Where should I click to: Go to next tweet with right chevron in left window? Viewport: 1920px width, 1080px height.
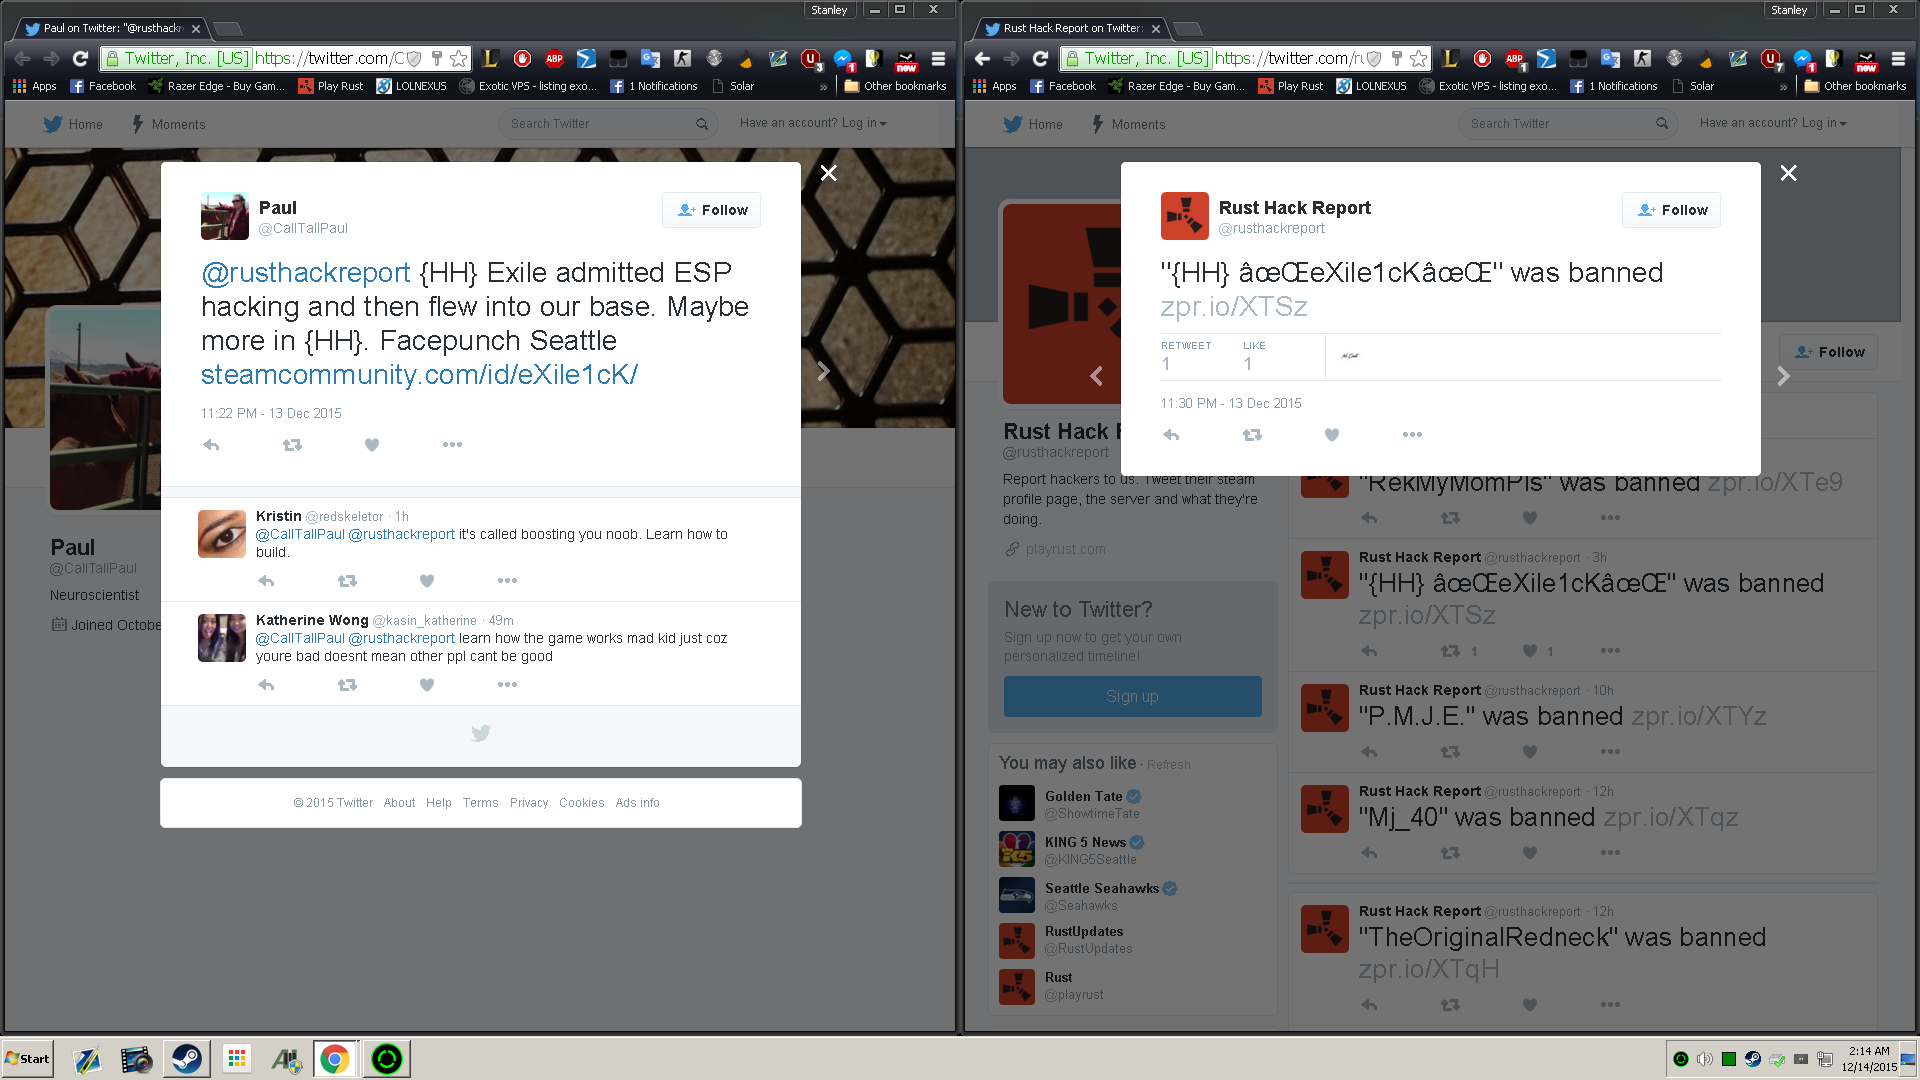click(x=823, y=372)
